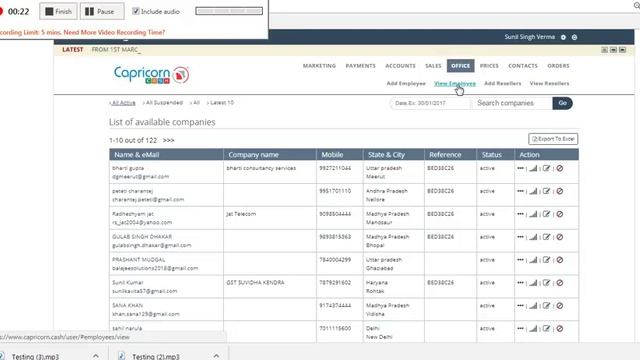
Task: Open the CONTACTS menu
Action: 523,66
